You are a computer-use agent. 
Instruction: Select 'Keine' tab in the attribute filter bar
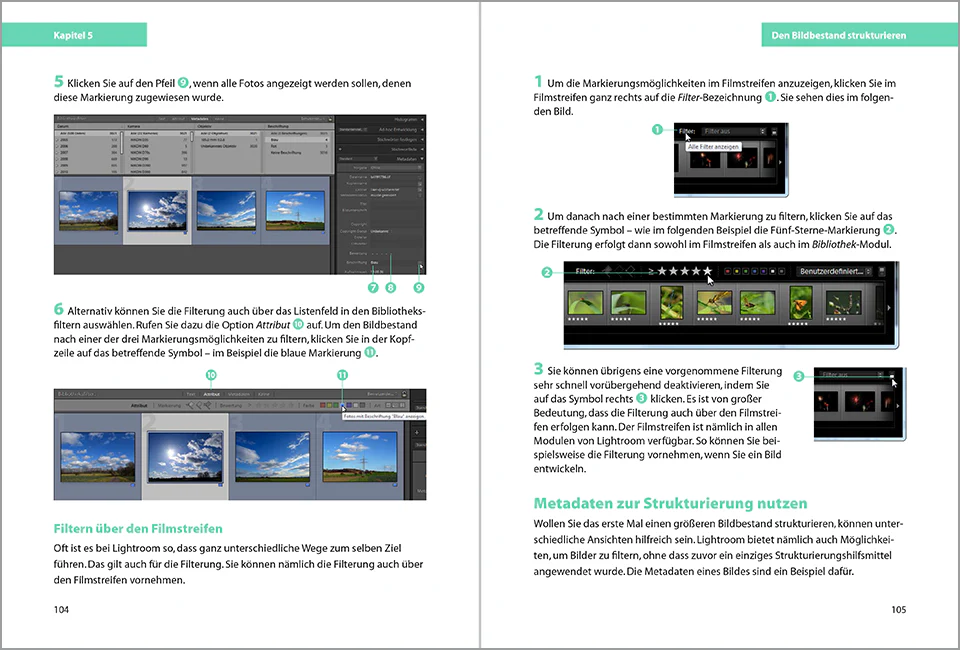point(264,394)
